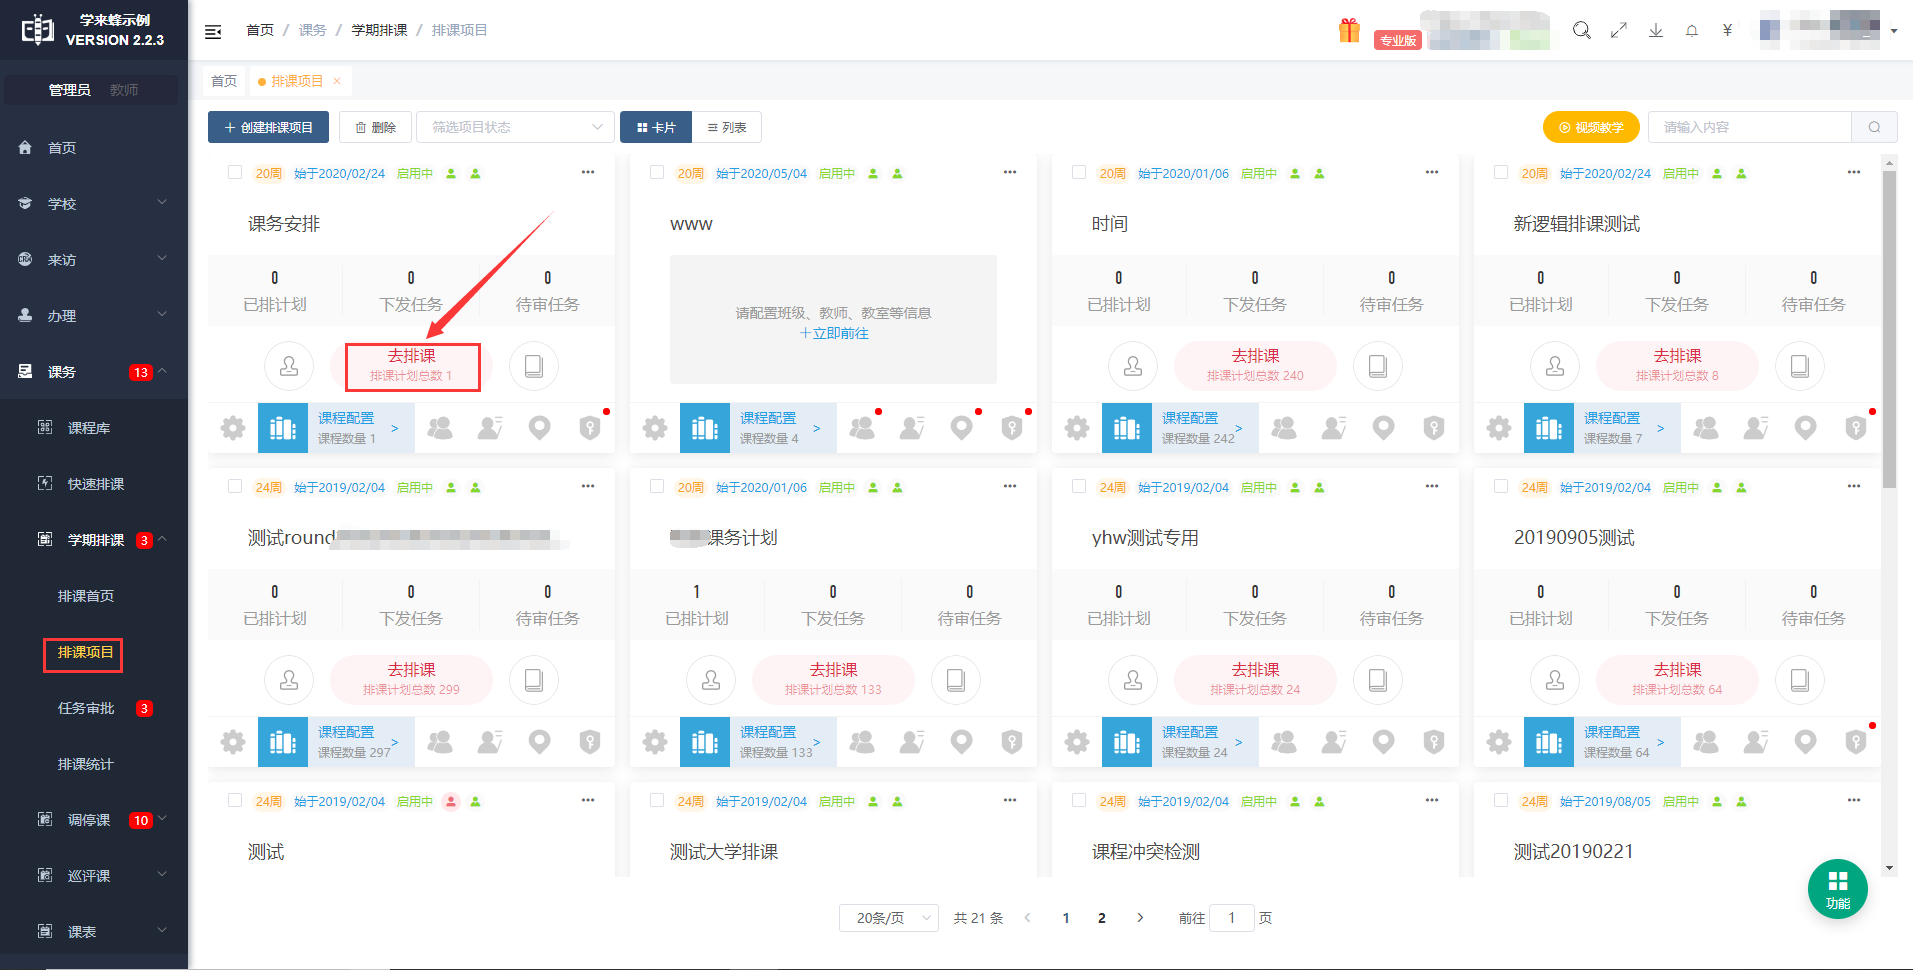Collapse the sidebar with hamburger icon
The image size is (1913, 970).
213,31
